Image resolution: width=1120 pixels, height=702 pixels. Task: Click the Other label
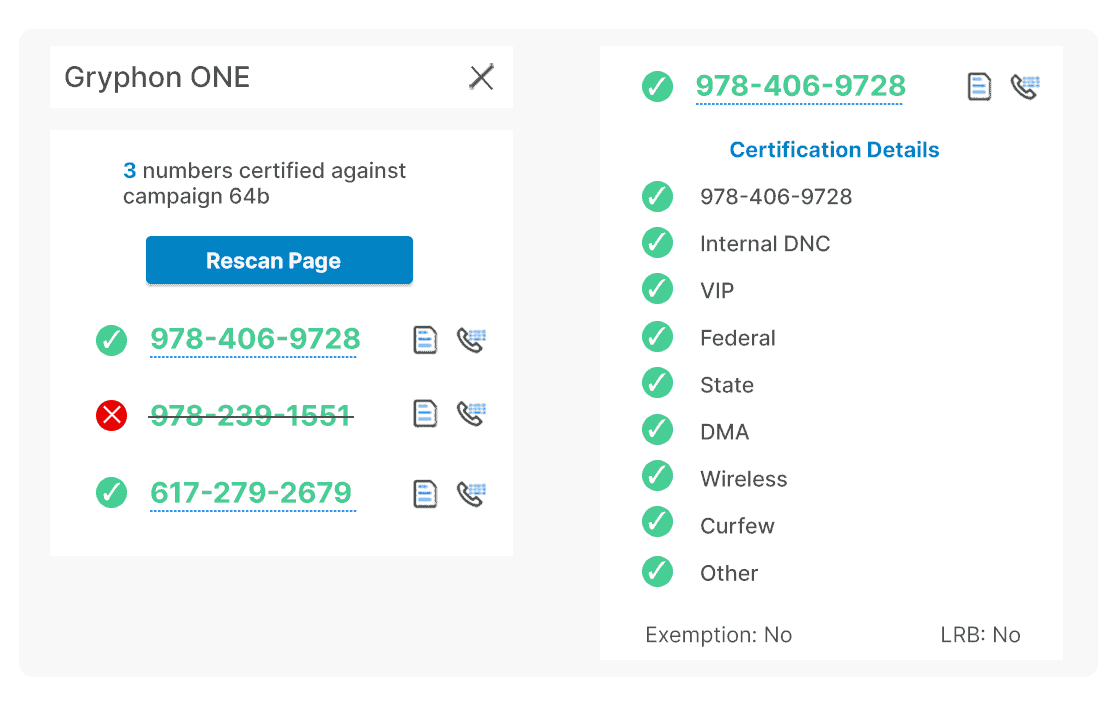(x=729, y=573)
